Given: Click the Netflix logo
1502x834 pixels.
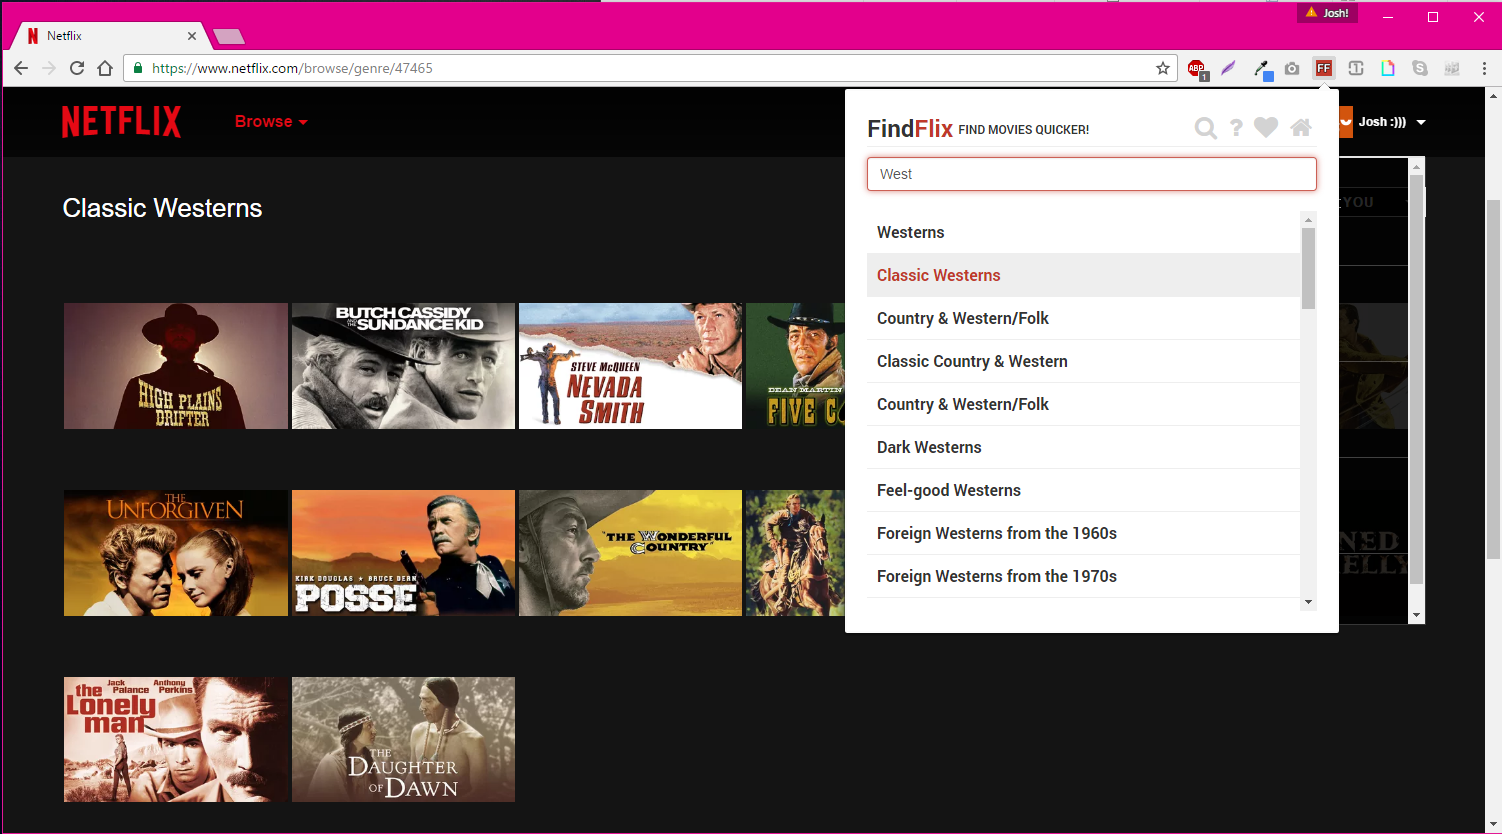Looking at the screenshot, I should pos(120,121).
